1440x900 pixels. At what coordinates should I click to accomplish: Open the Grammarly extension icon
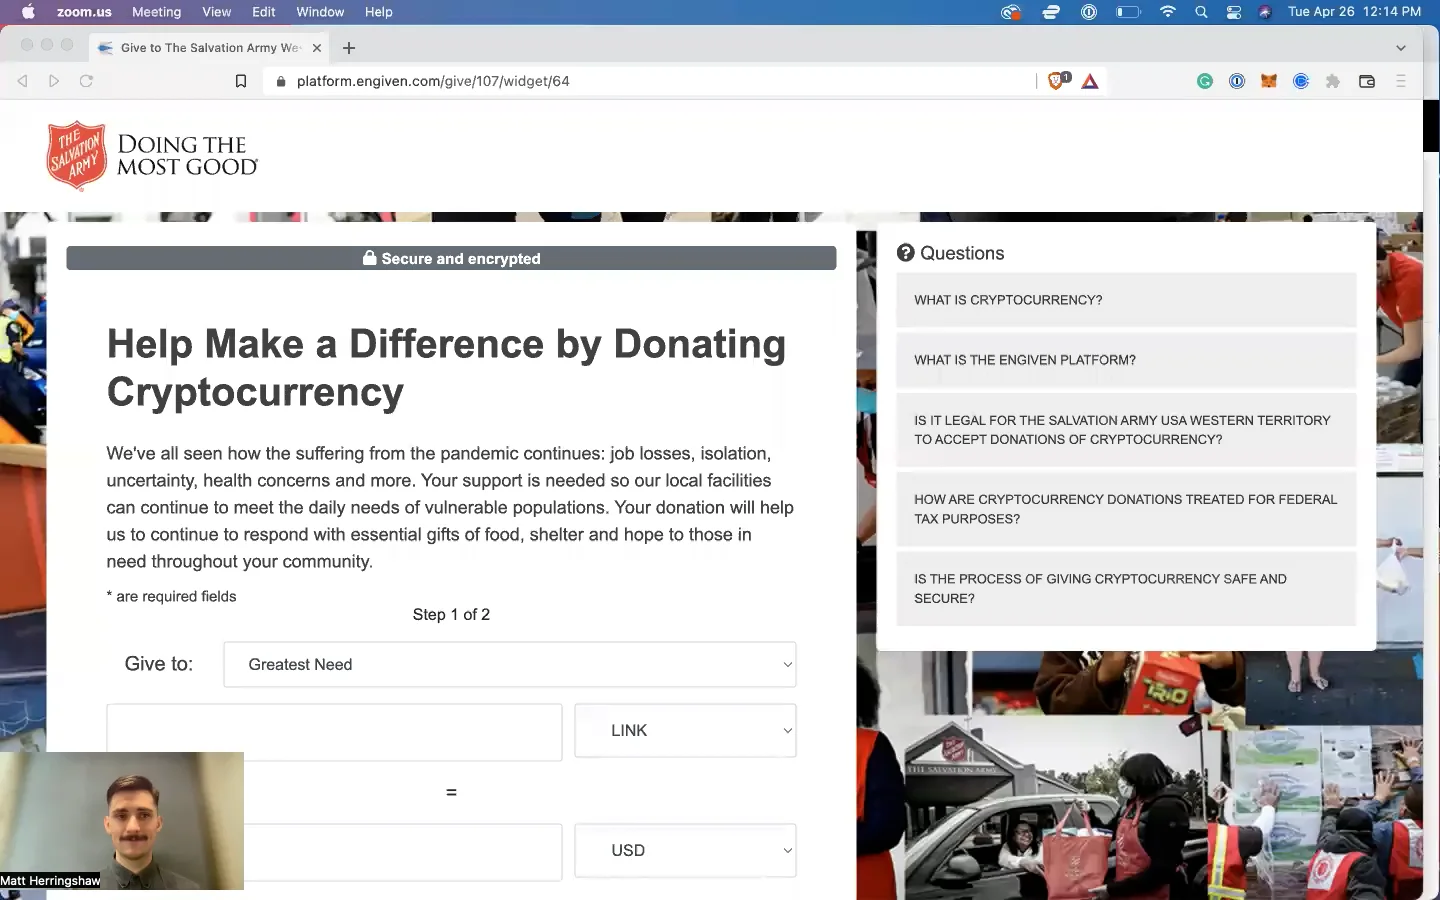coord(1205,81)
